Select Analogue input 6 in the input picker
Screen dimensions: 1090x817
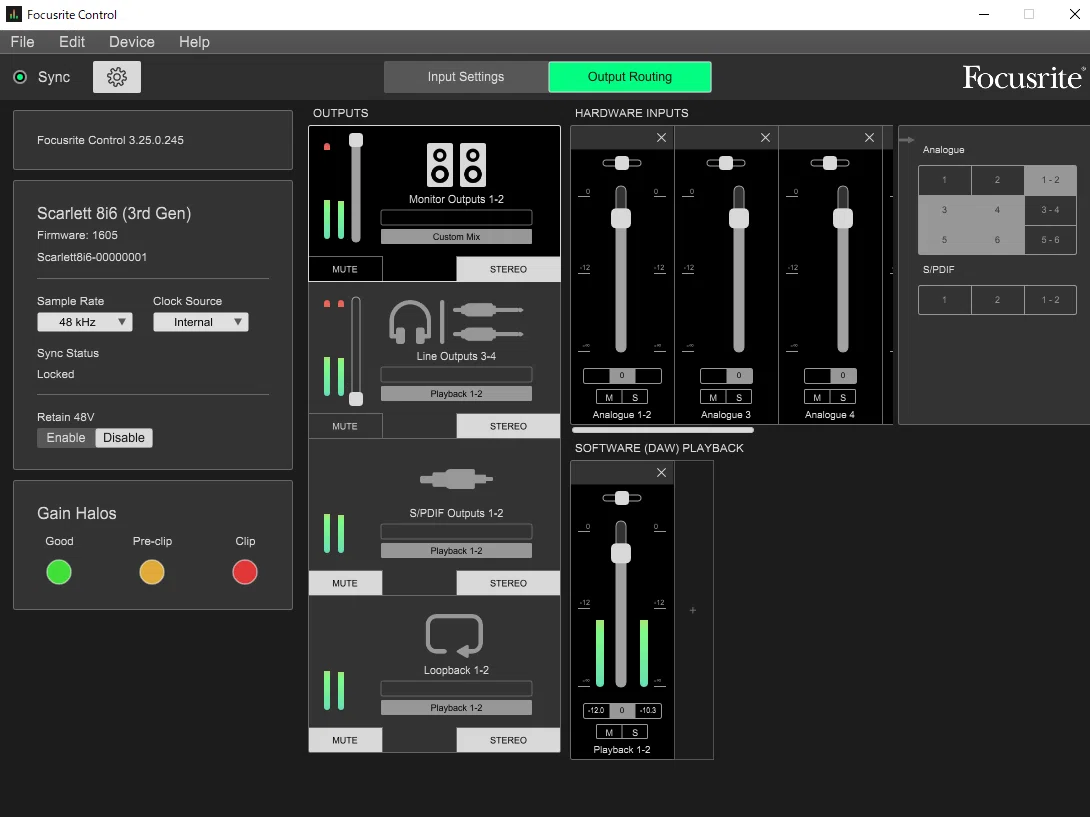tap(998, 240)
